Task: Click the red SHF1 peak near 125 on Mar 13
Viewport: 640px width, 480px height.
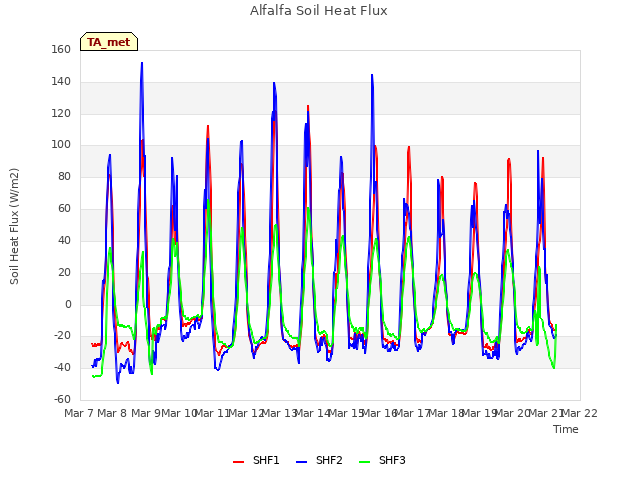Action: (308, 106)
